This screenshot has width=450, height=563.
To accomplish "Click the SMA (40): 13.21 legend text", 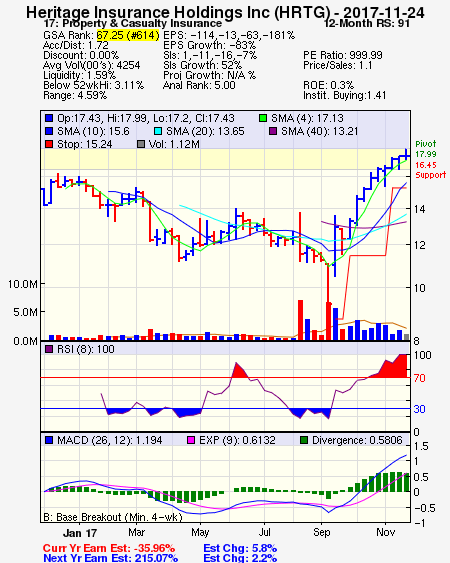I will 320,131.
